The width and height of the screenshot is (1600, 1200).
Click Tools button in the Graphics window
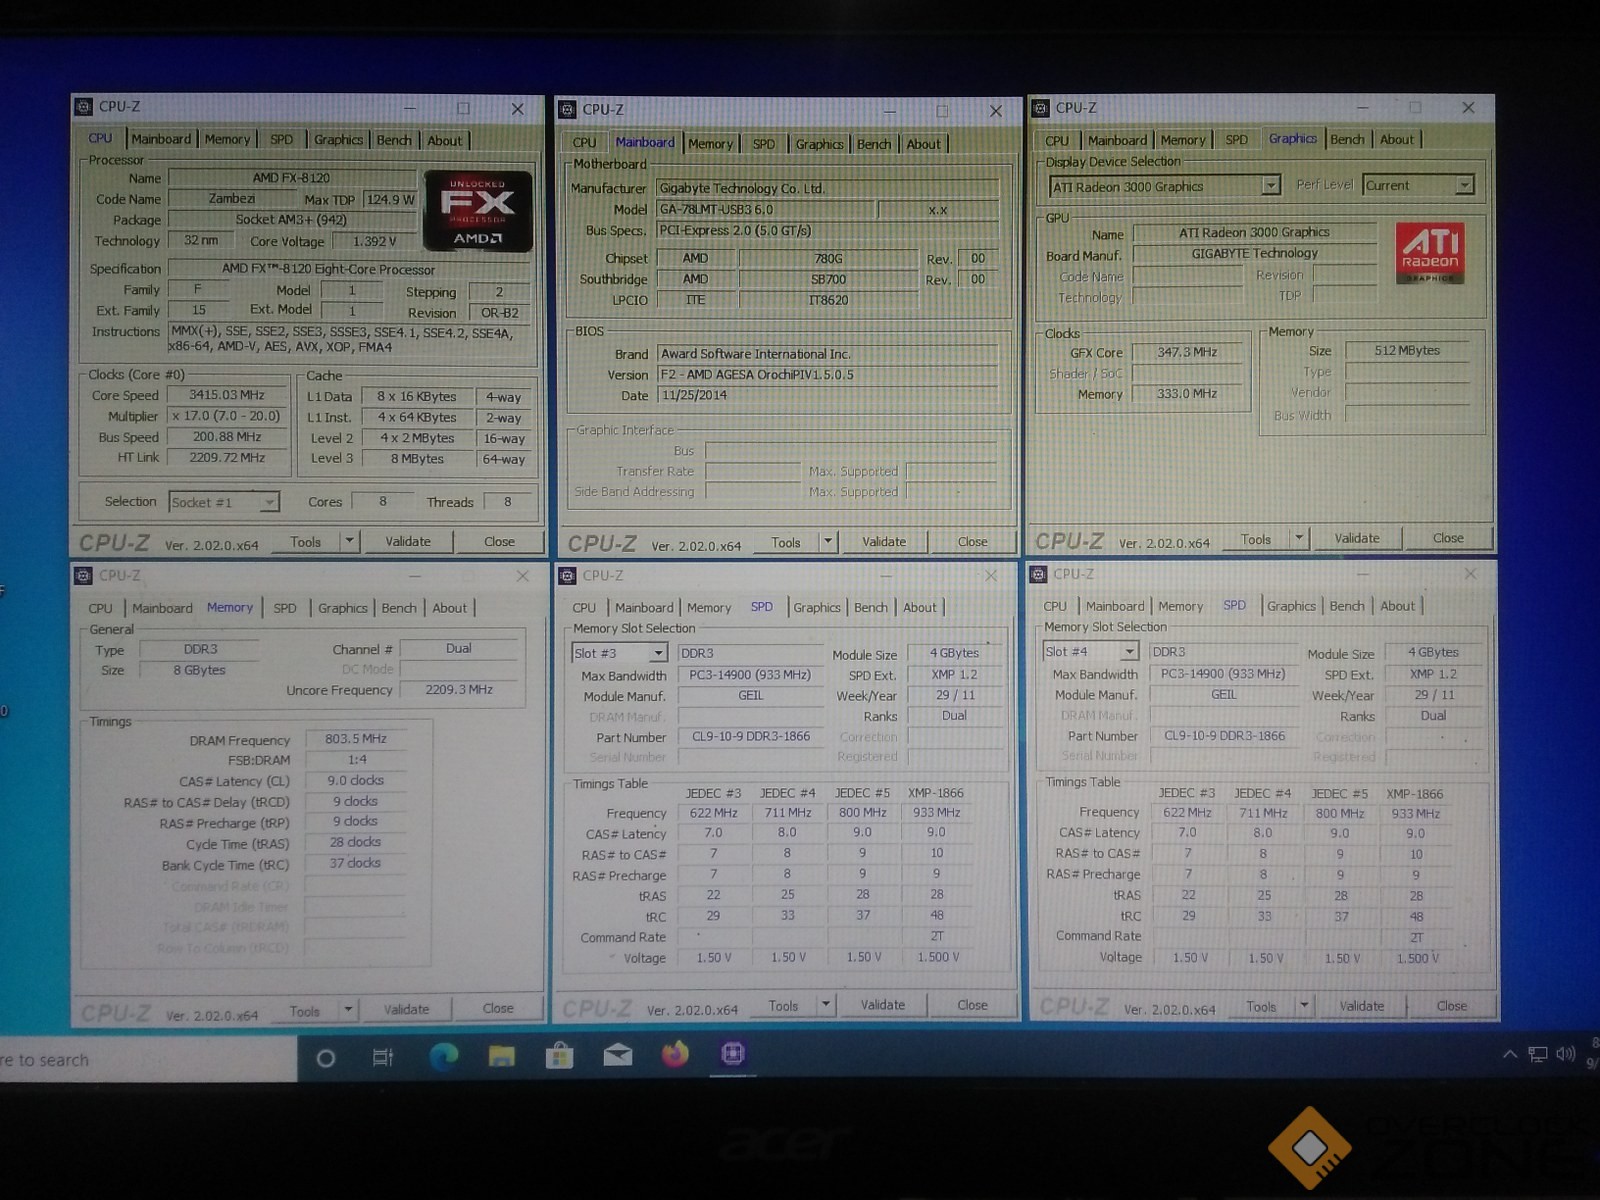coord(1256,539)
